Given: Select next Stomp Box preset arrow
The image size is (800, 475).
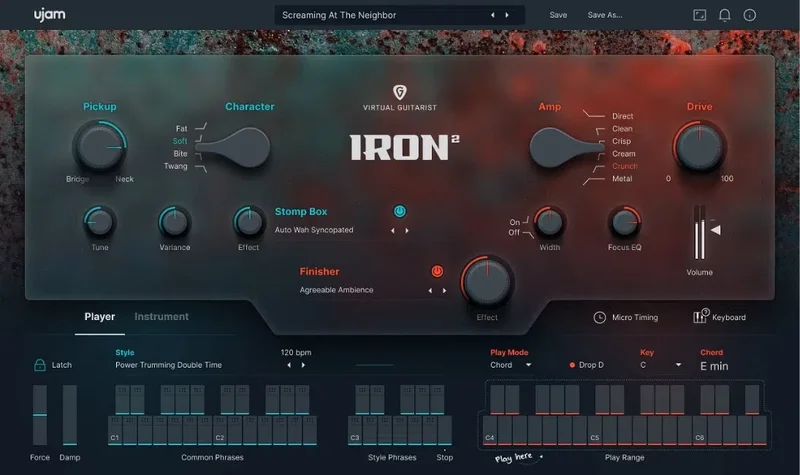Looking at the screenshot, I should (x=407, y=231).
